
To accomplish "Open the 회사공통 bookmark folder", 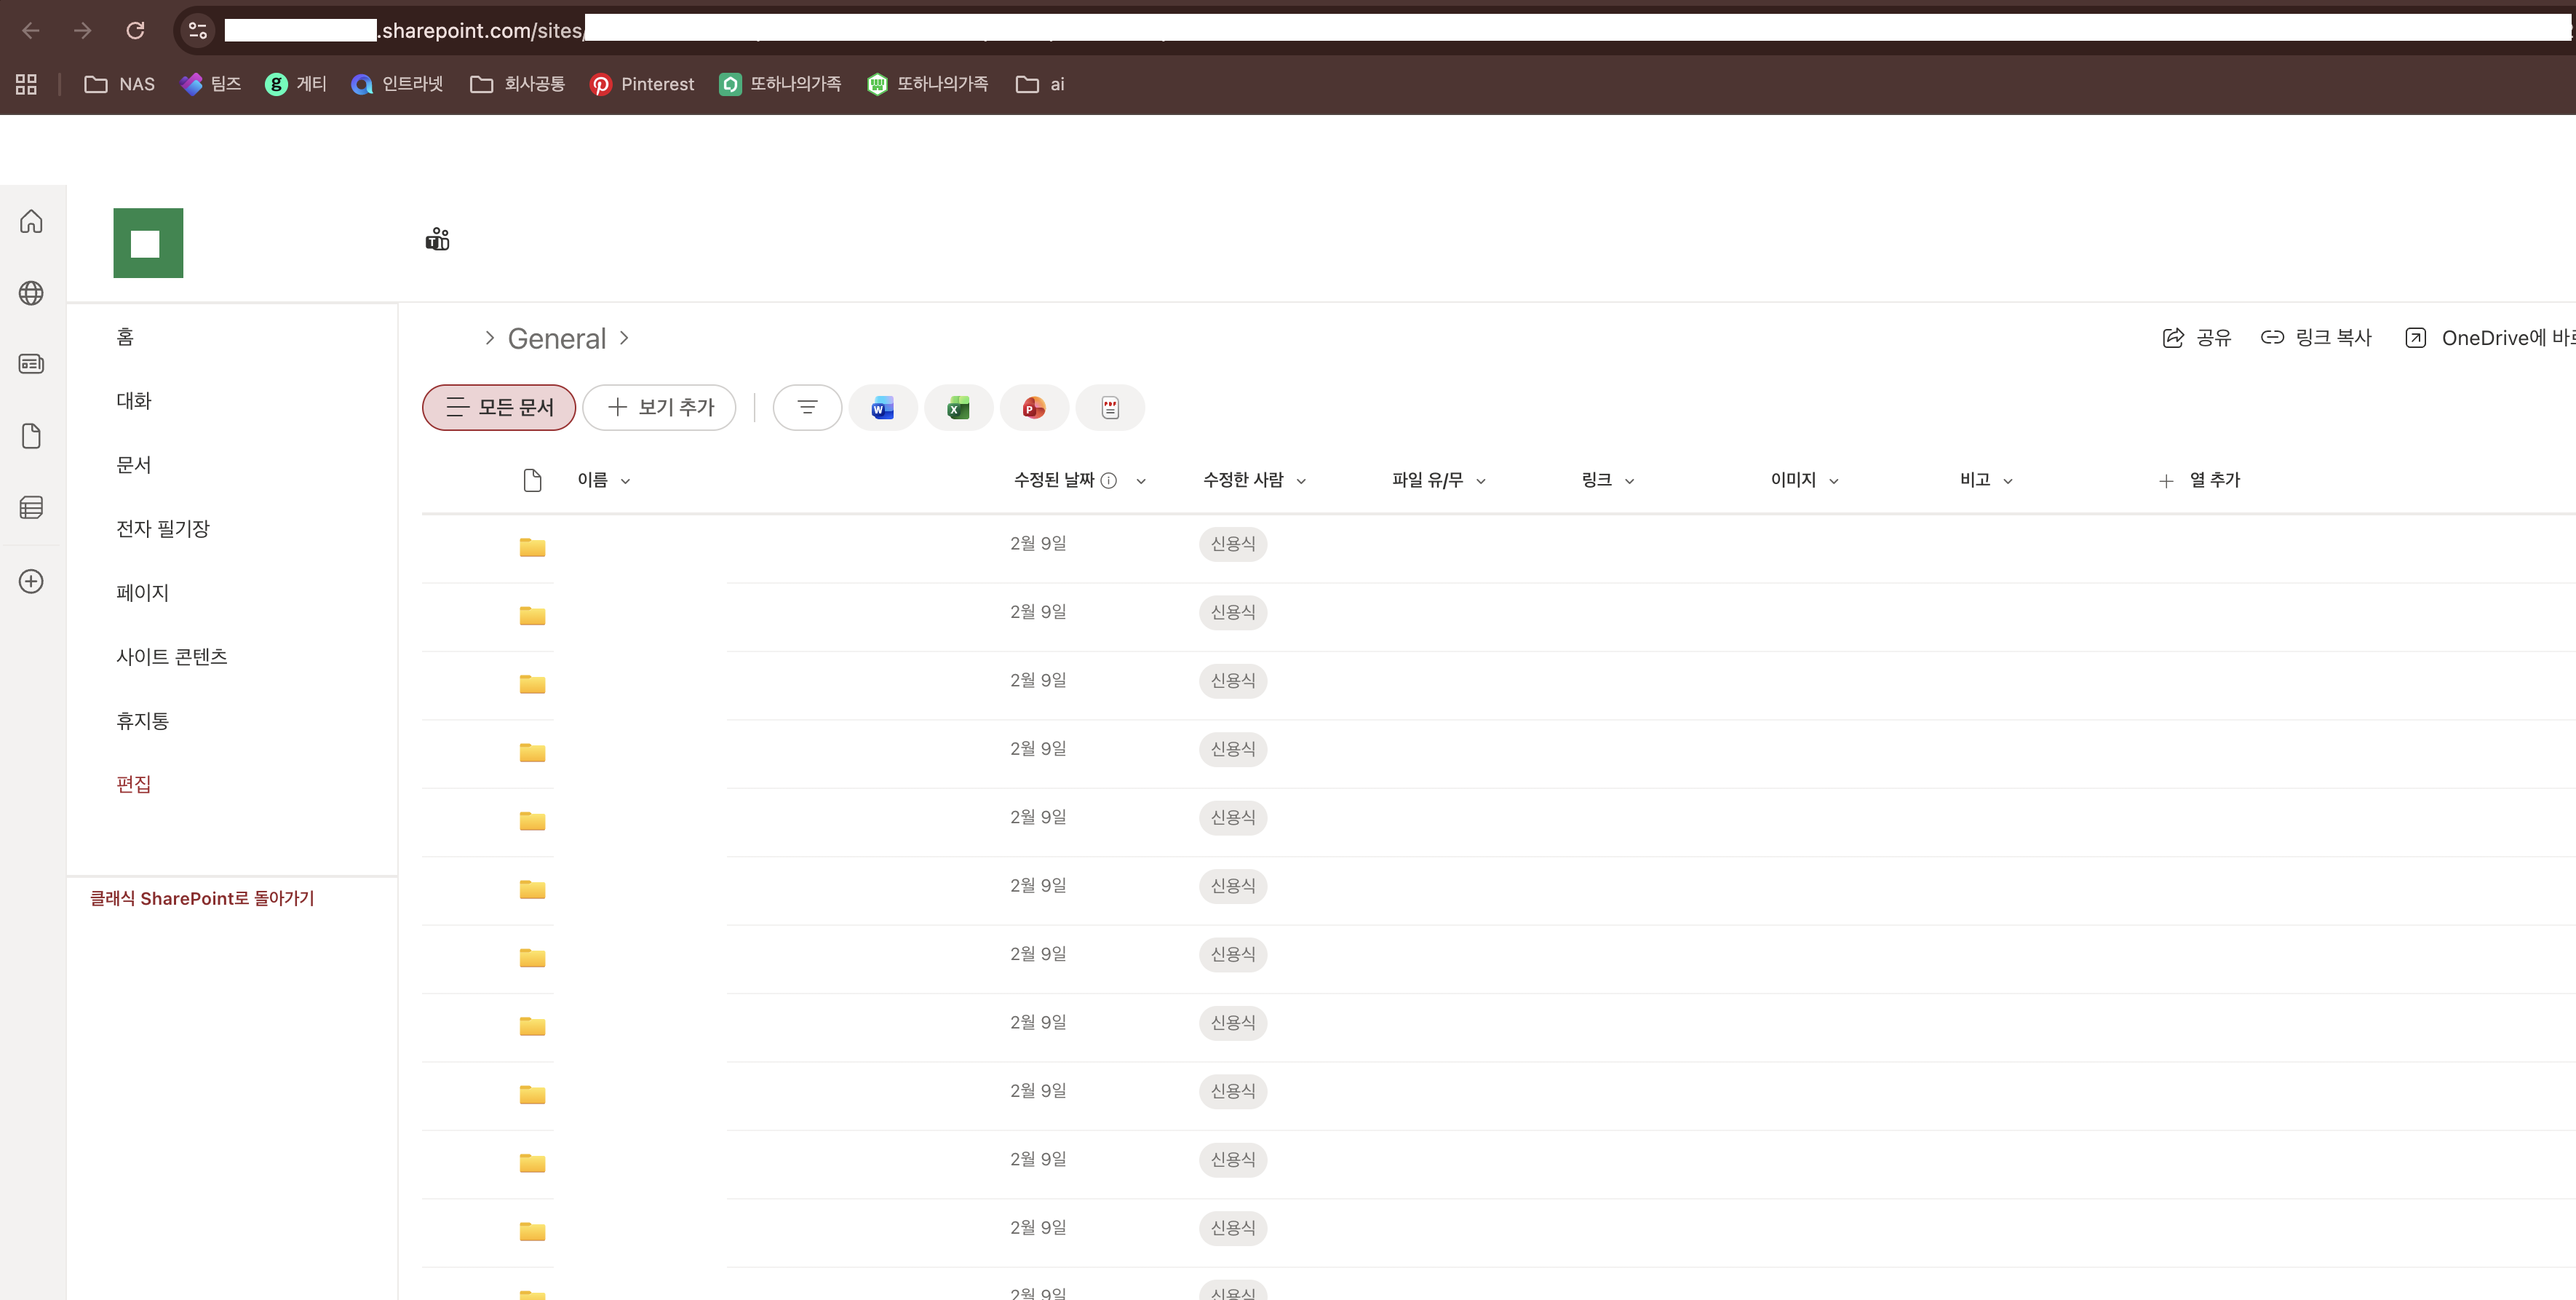I will tap(517, 84).
